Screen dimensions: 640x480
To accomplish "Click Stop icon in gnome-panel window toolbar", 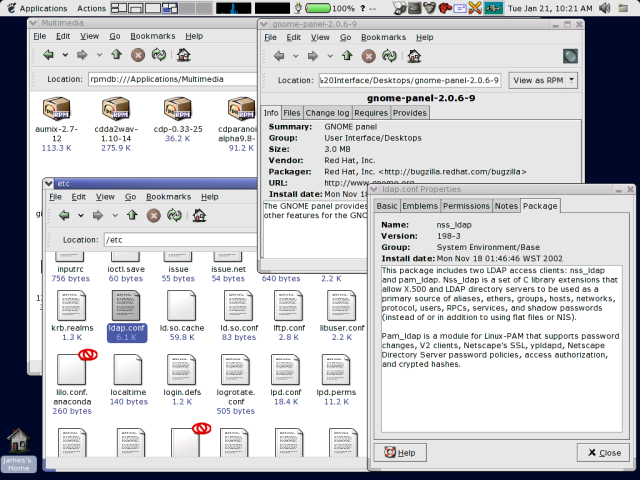I will [369, 56].
